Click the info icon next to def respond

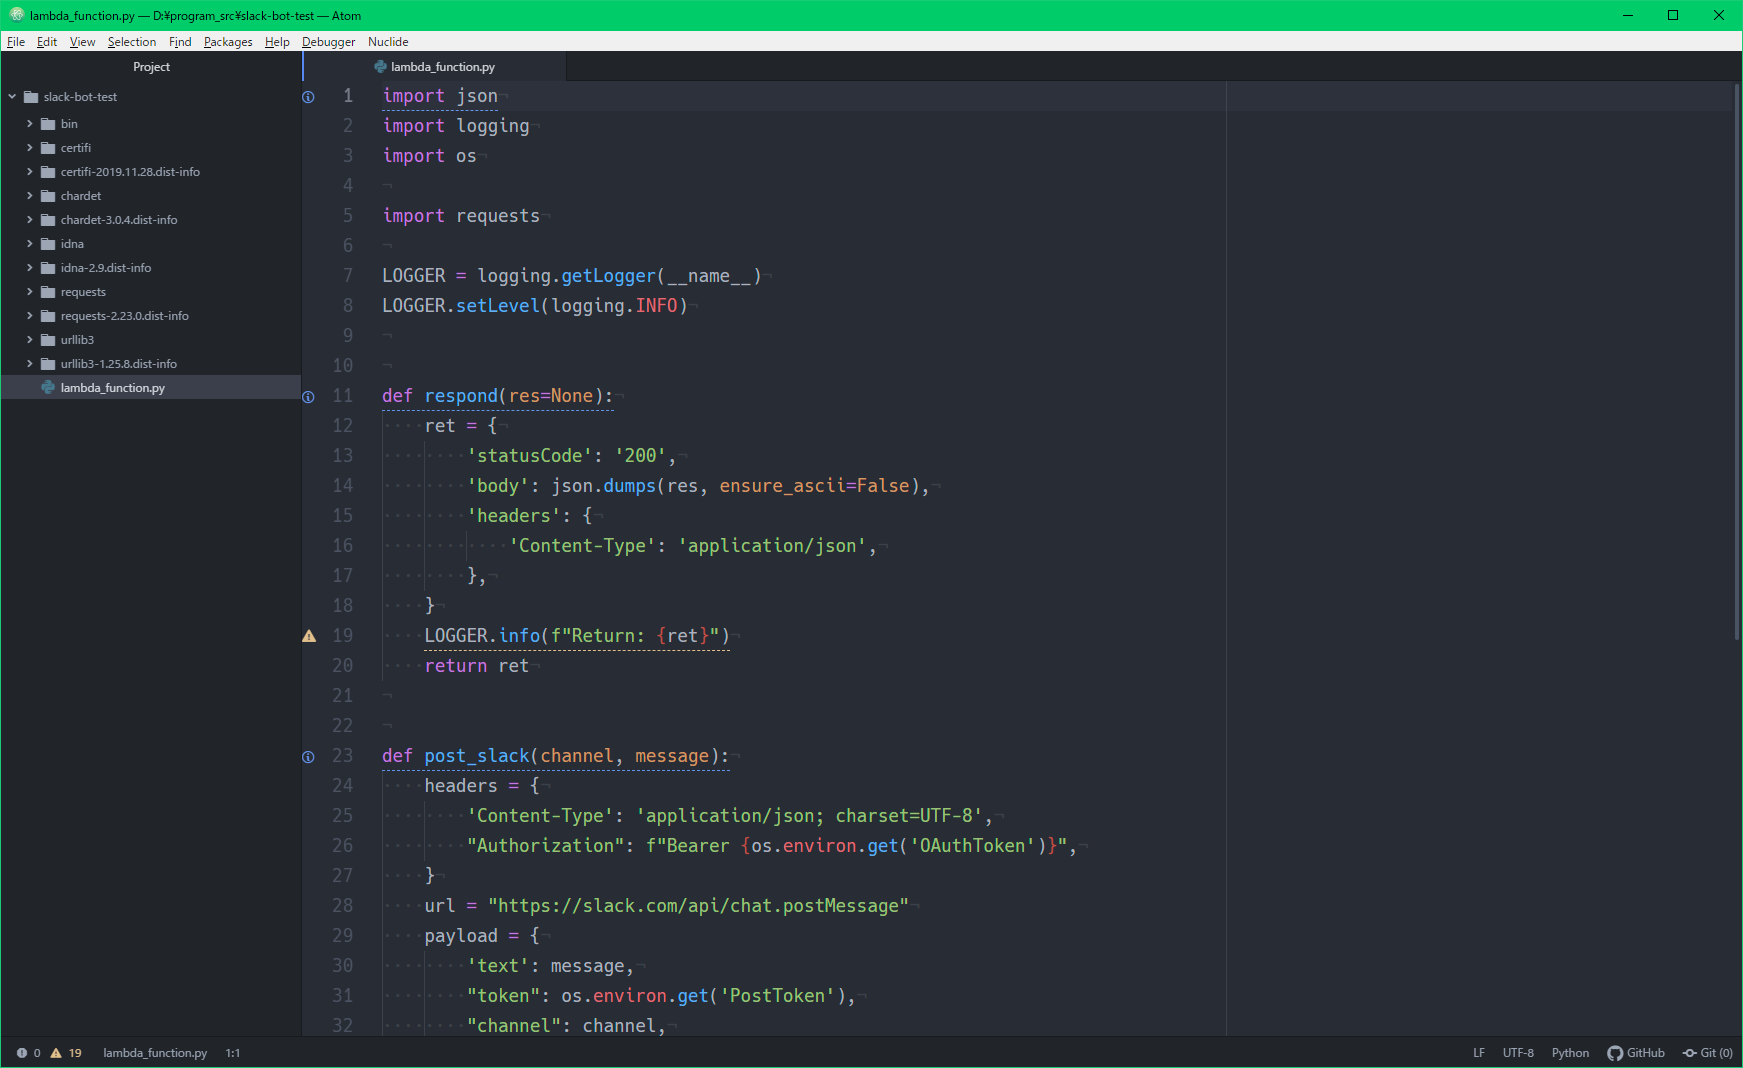(x=307, y=396)
